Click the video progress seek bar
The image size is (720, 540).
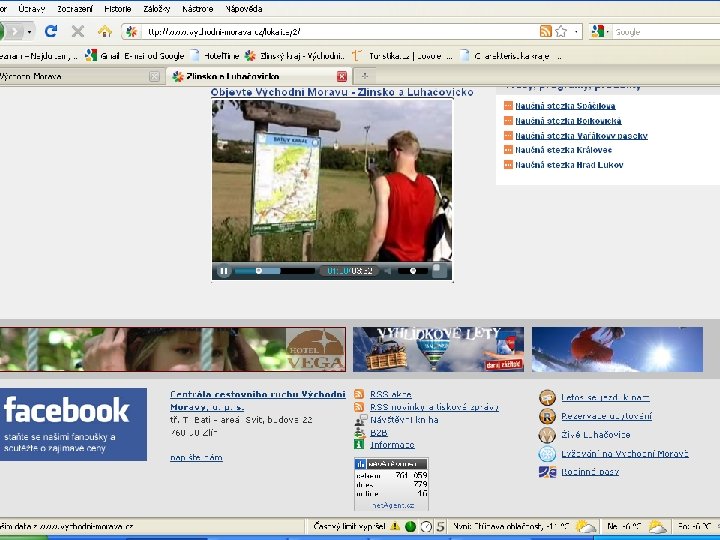coord(275,271)
